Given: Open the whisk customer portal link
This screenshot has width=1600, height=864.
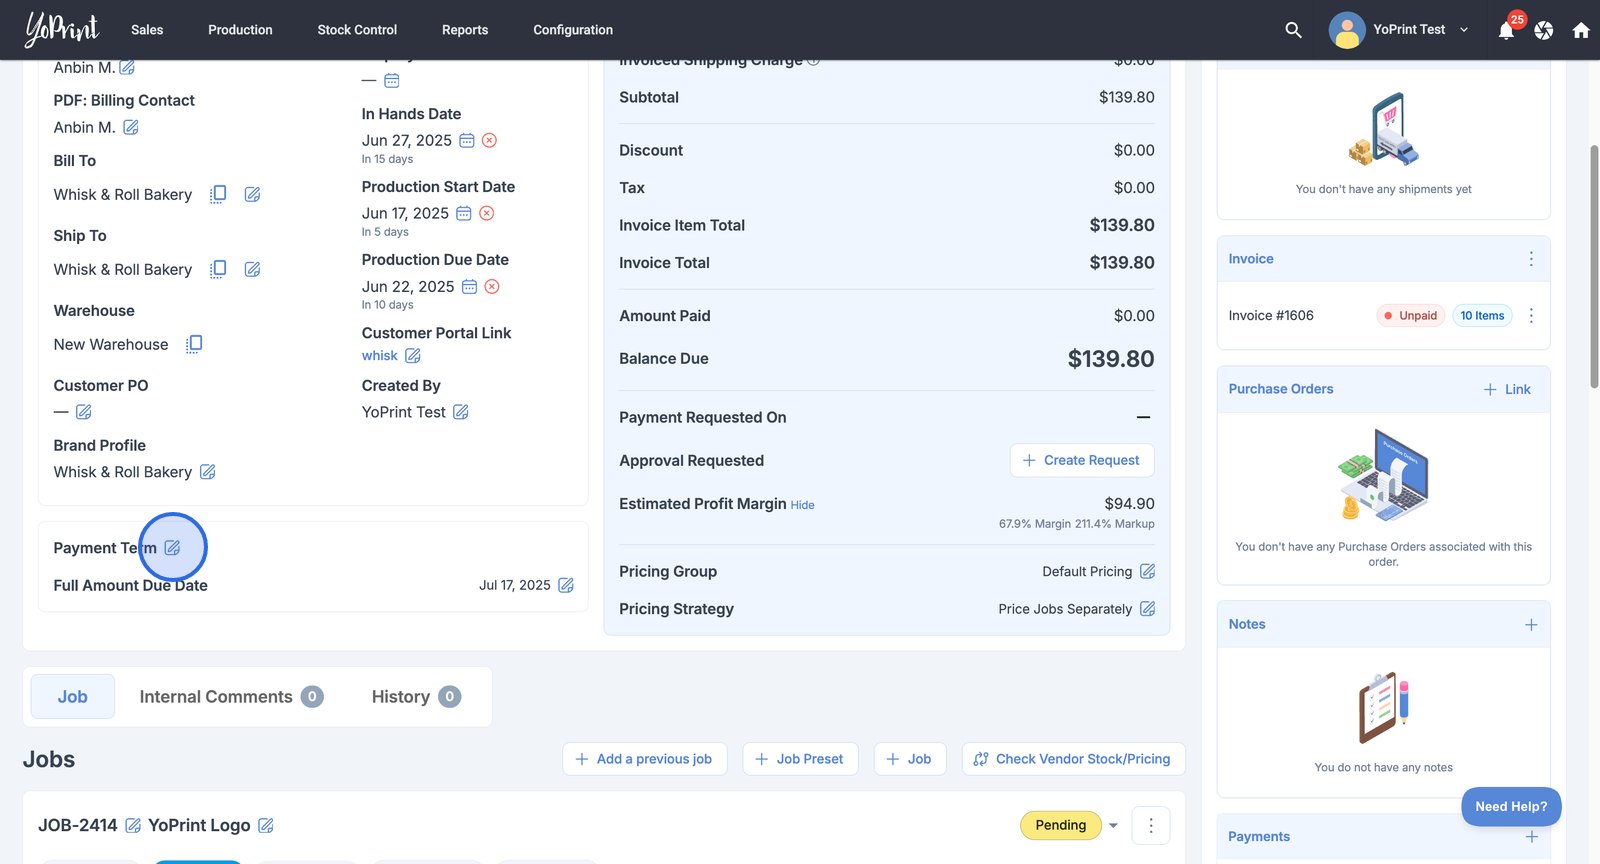Looking at the screenshot, I should point(379,356).
